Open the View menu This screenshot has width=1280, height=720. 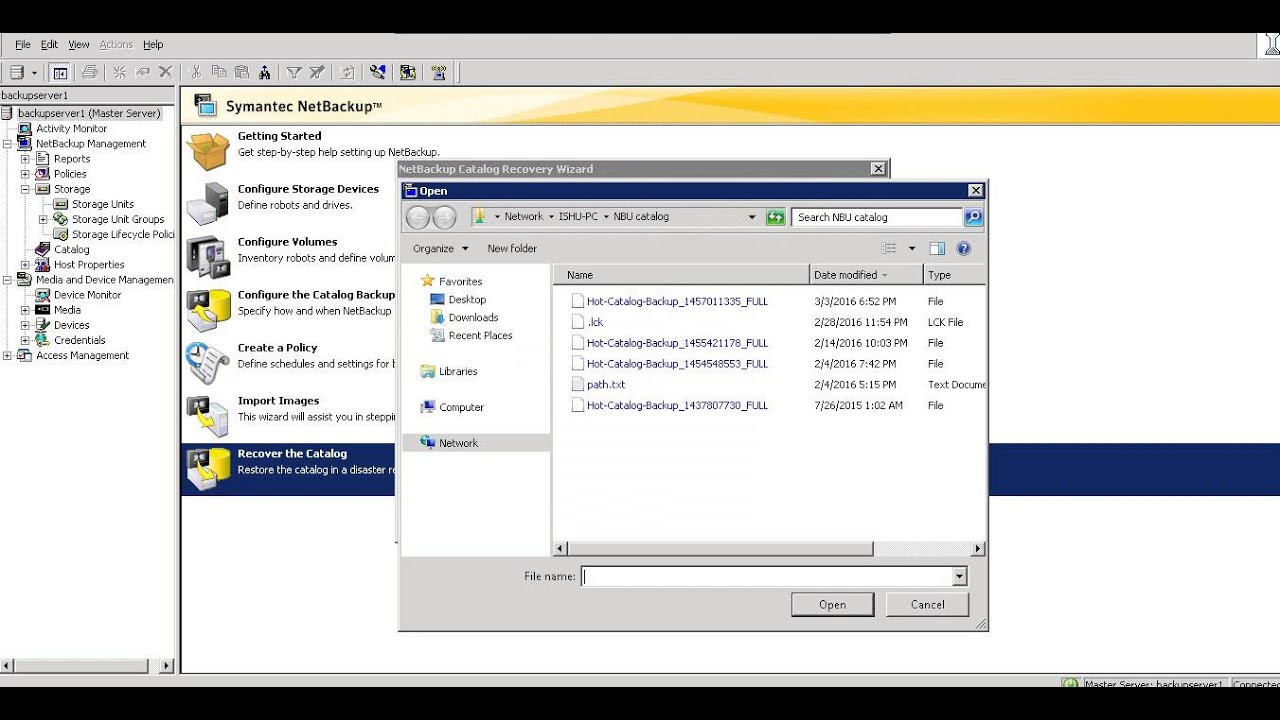[x=79, y=45]
